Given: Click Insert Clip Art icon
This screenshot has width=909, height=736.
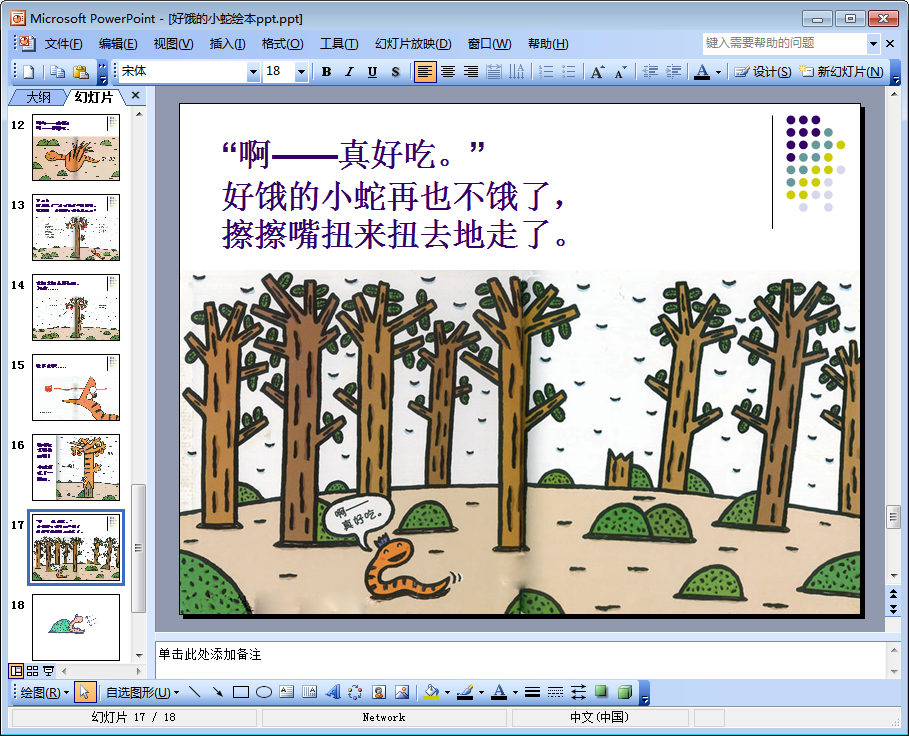Looking at the screenshot, I should coord(379,693).
